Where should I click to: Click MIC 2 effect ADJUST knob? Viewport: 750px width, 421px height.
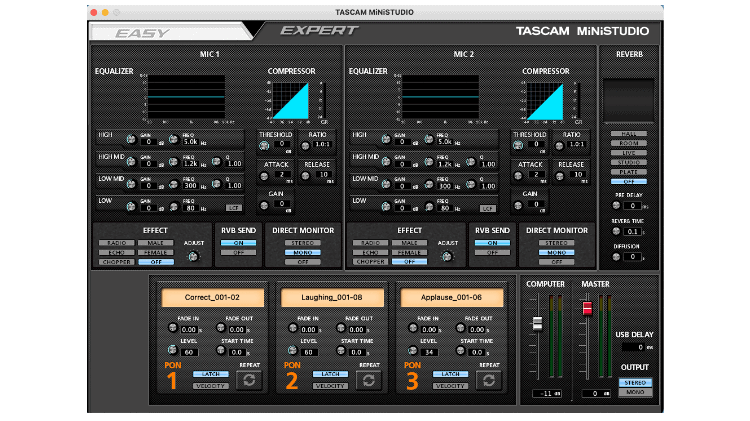pos(447,256)
